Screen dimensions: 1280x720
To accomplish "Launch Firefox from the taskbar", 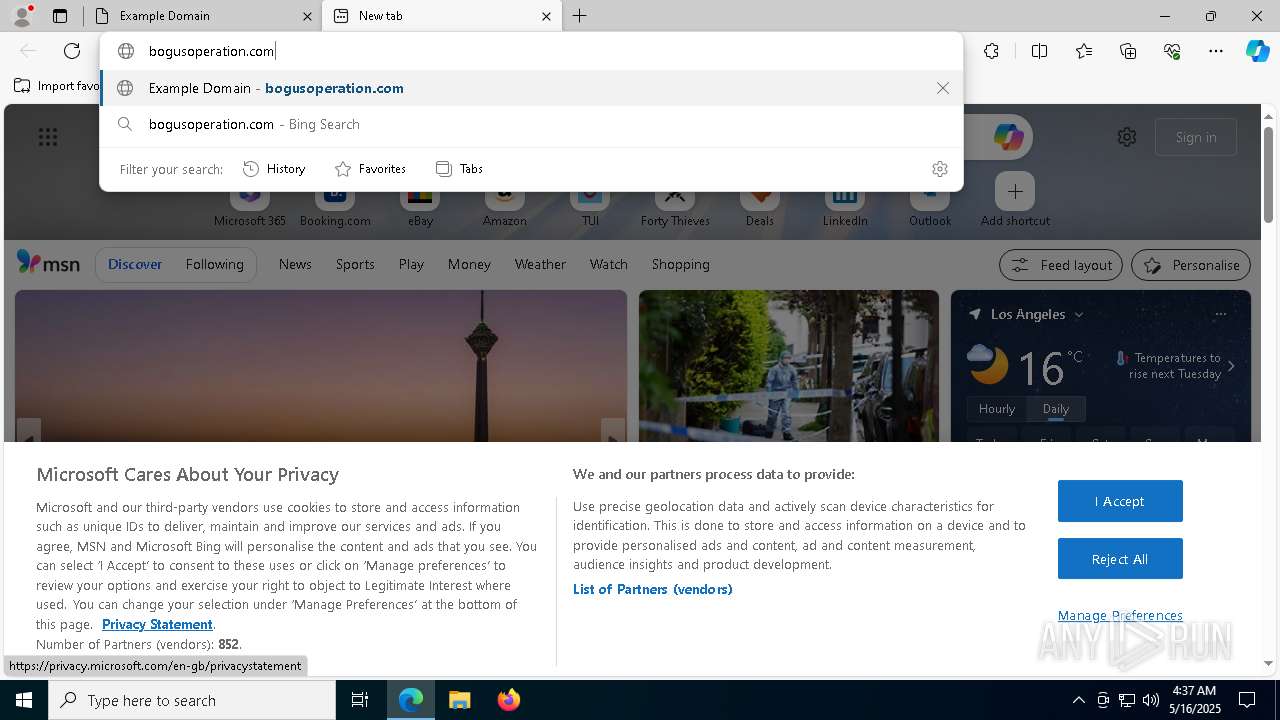I will [508, 700].
